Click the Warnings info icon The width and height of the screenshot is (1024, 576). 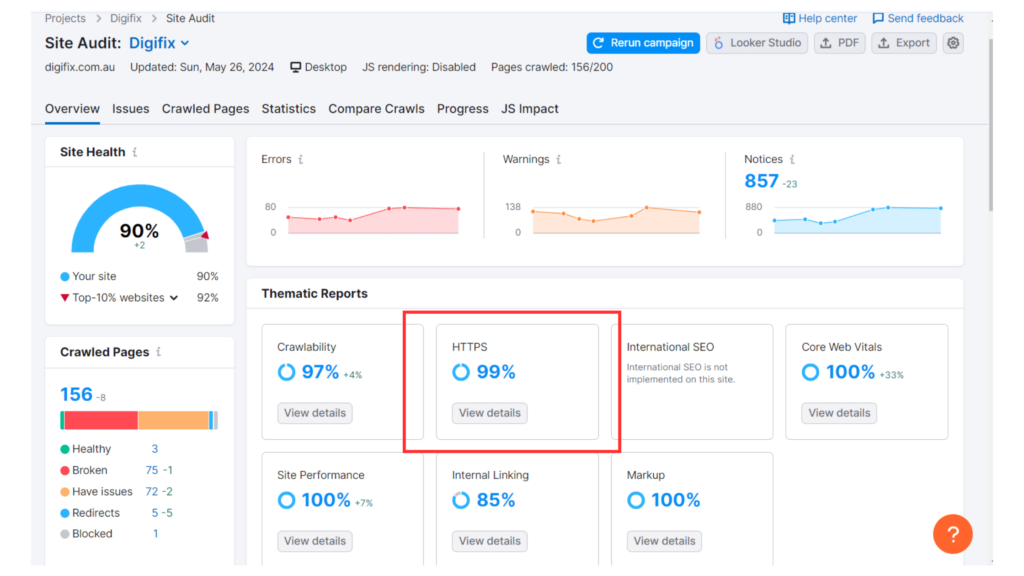(x=558, y=159)
